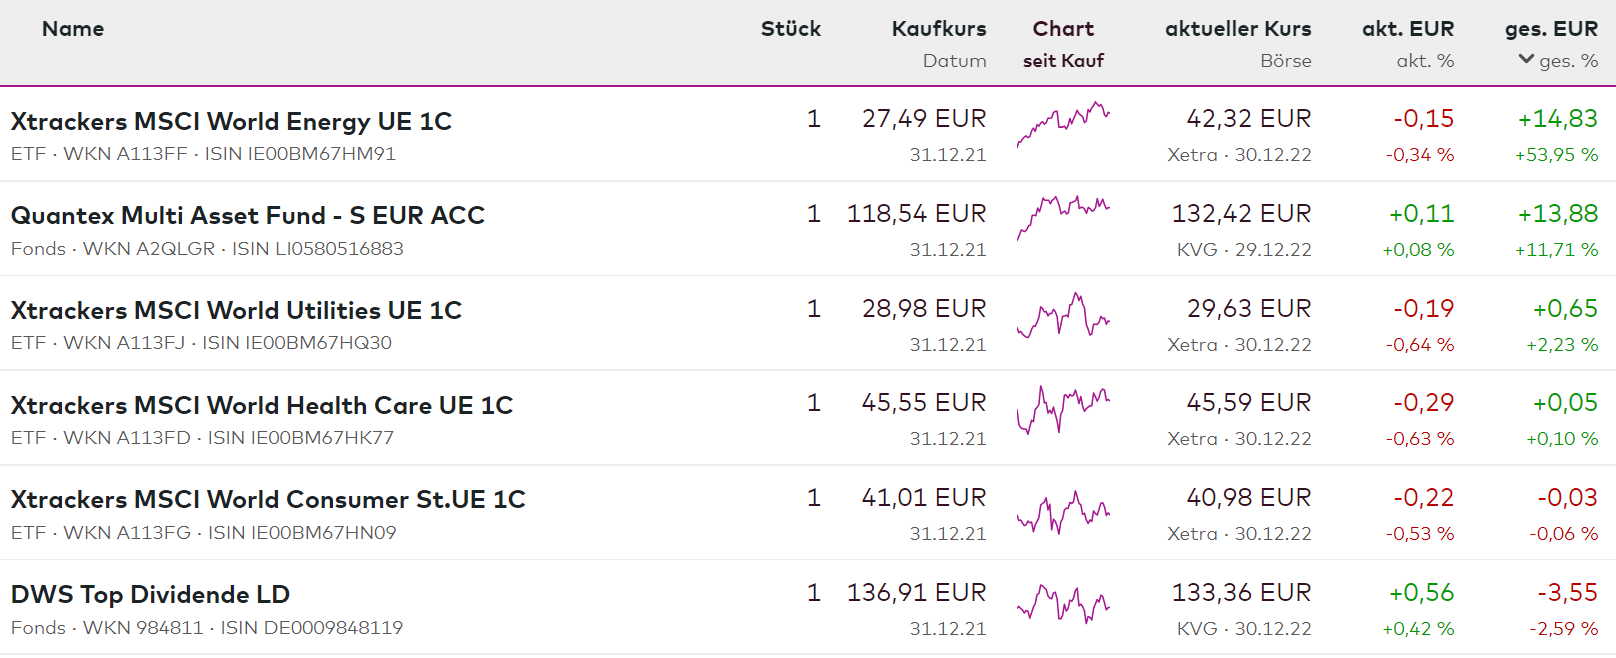Click the World Utilities mini chart
The image size is (1616, 658).
pos(1063,315)
